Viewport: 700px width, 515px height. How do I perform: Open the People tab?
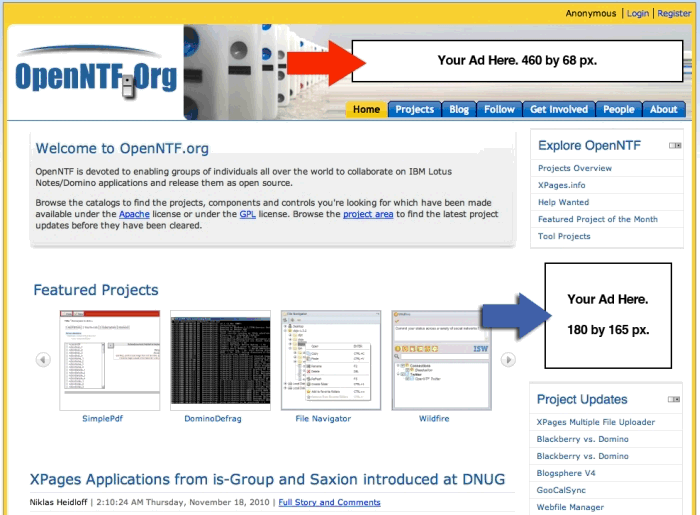point(618,109)
